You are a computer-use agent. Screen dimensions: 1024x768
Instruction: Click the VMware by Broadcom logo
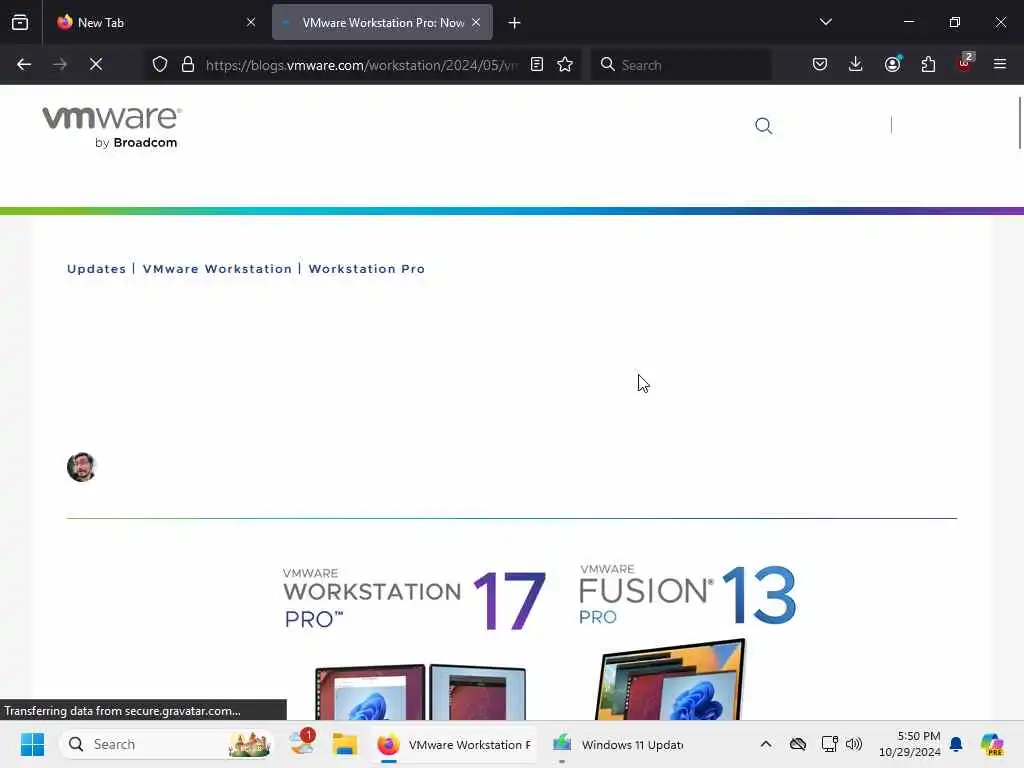tap(112, 127)
